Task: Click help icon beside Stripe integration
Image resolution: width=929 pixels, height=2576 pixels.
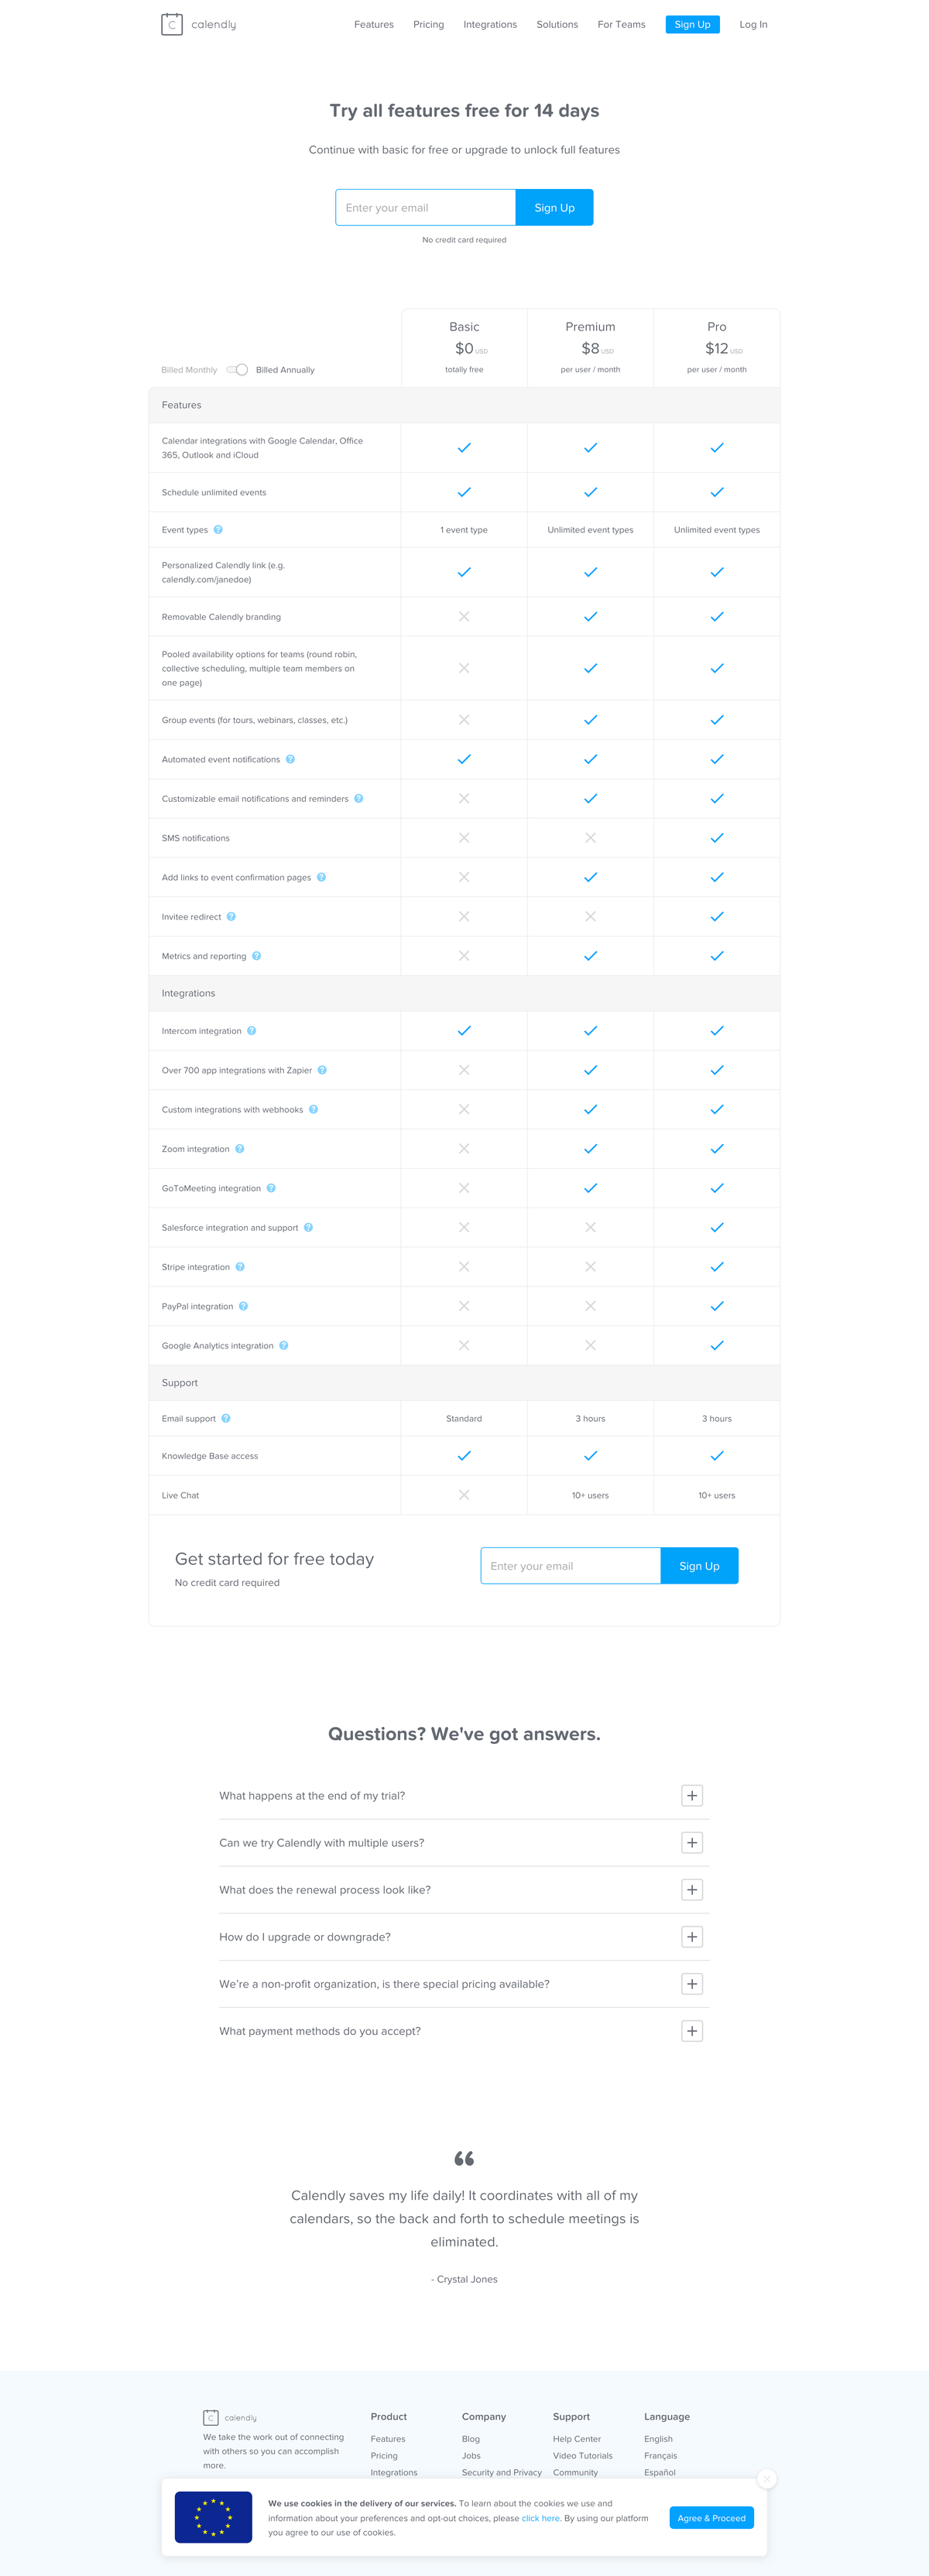Action: [240, 1267]
